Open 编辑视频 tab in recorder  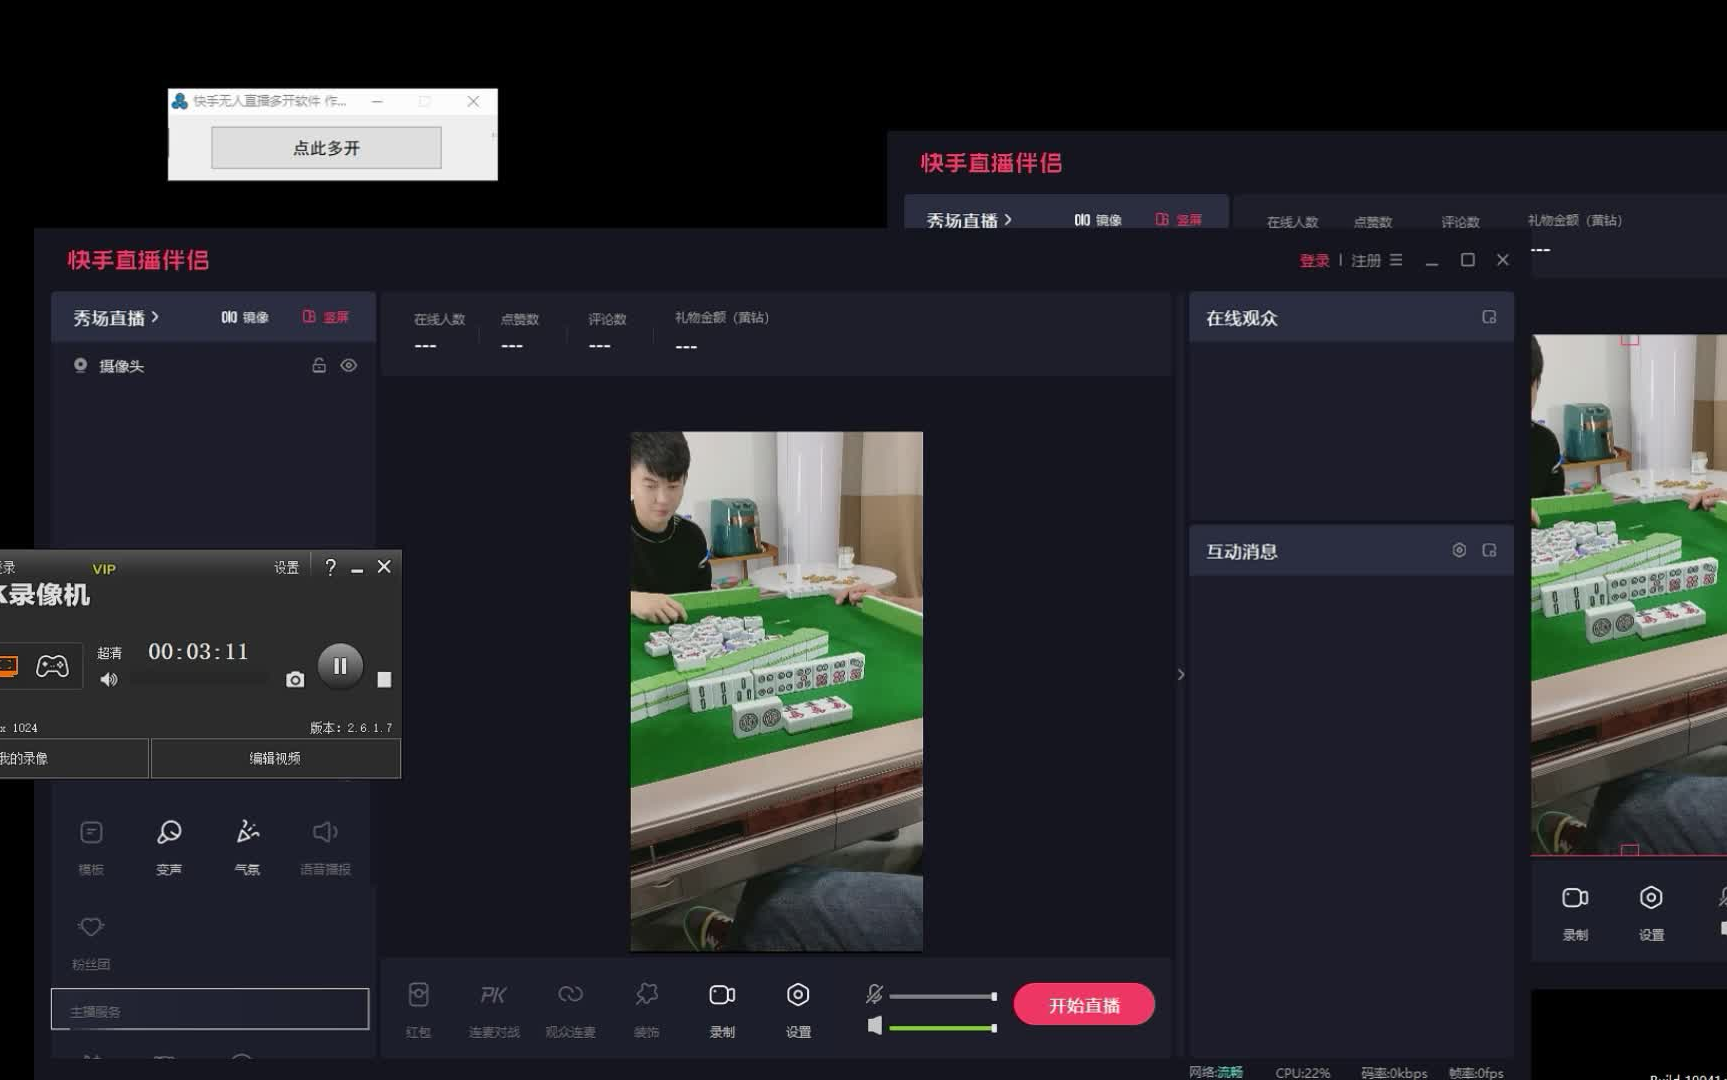pyautogui.click(x=275, y=758)
